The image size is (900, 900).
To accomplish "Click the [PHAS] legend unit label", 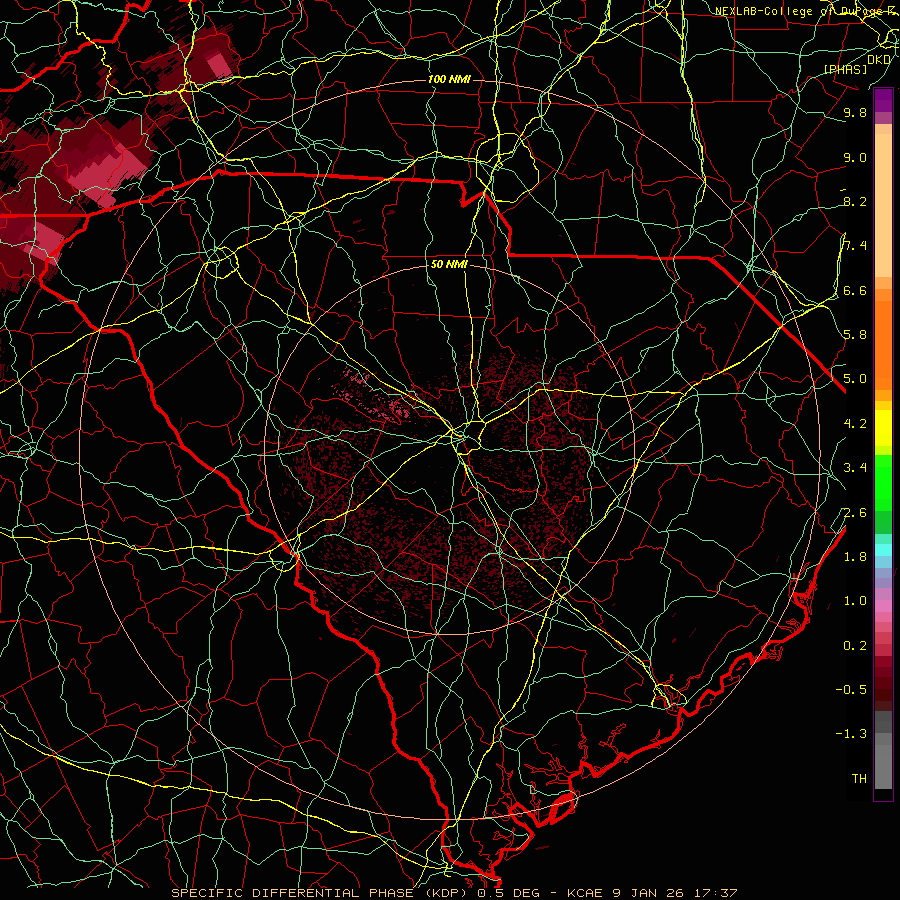I will click(x=845, y=70).
